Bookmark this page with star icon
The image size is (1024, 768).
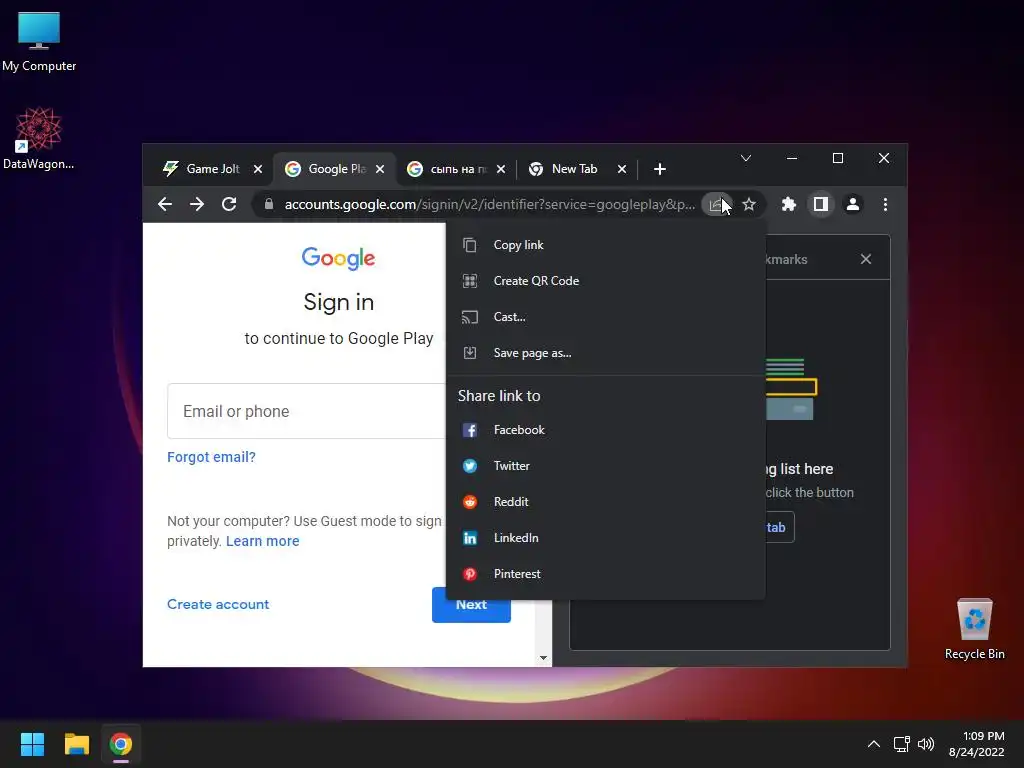[x=749, y=204]
